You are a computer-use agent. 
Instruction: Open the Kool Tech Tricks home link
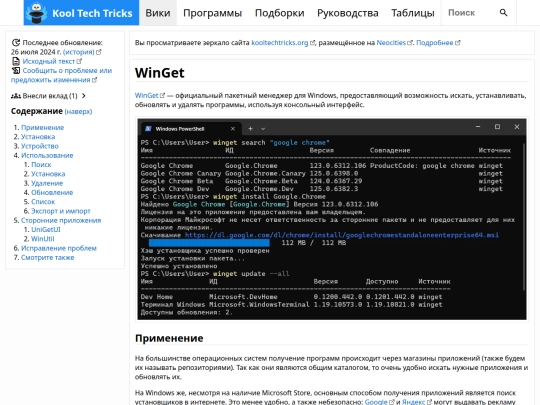click(x=81, y=13)
